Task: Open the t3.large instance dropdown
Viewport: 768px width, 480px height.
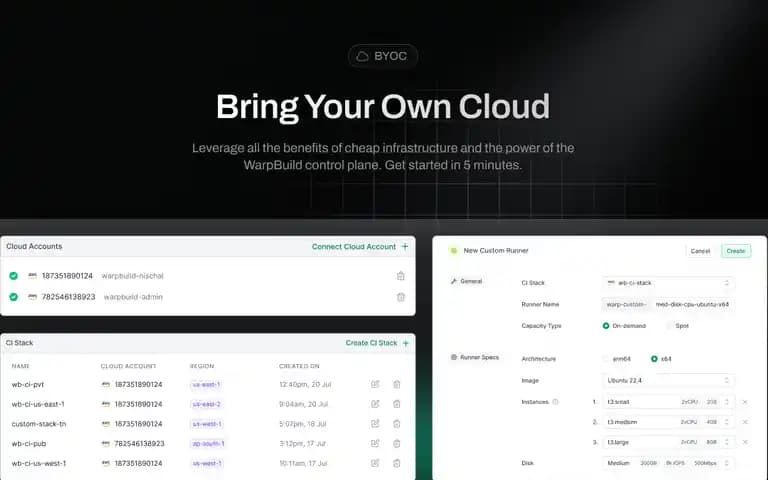Action: pos(668,442)
